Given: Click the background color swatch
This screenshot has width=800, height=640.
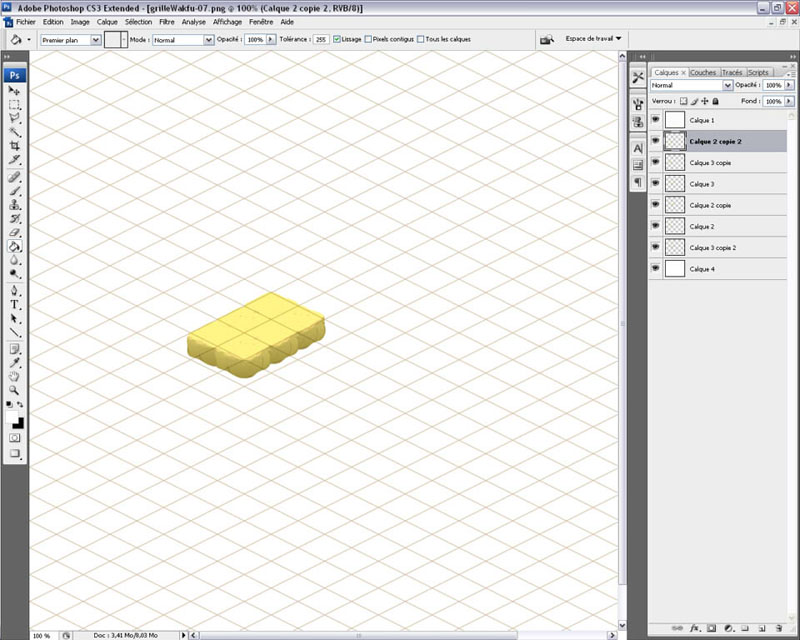Looking at the screenshot, I should pyautogui.click(x=20, y=424).
